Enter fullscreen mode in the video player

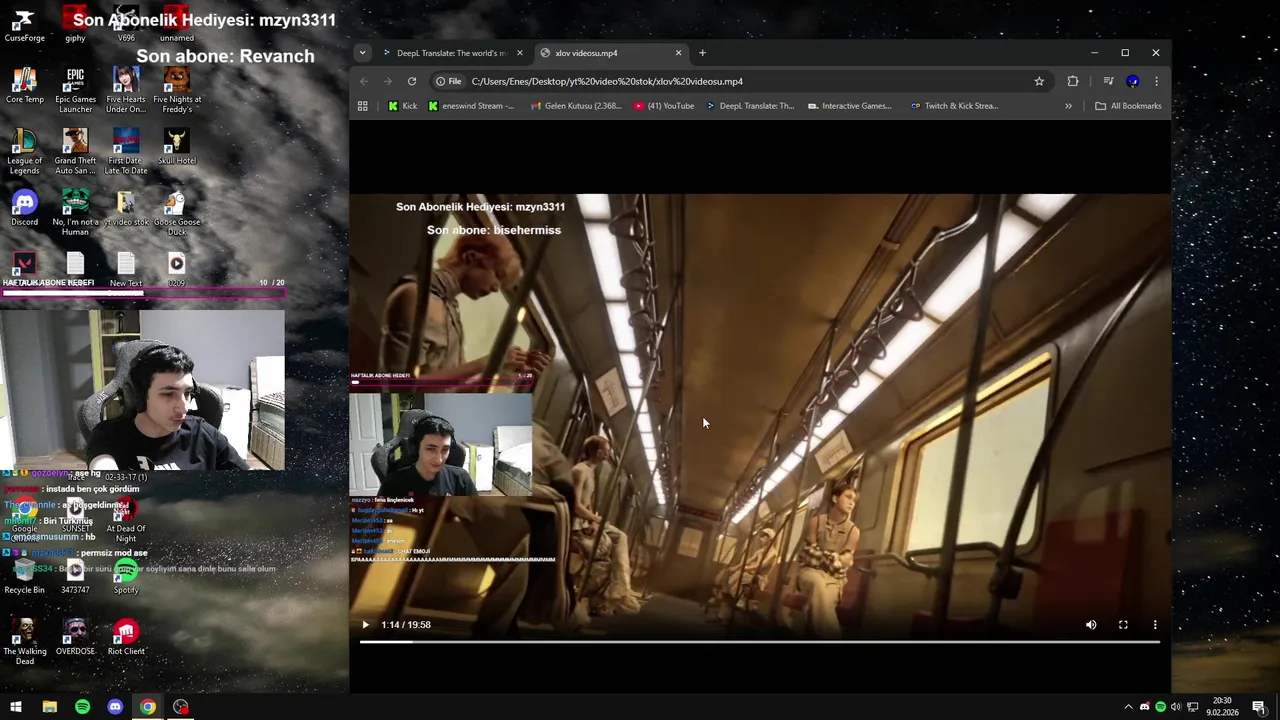[x=1123, y=625]
